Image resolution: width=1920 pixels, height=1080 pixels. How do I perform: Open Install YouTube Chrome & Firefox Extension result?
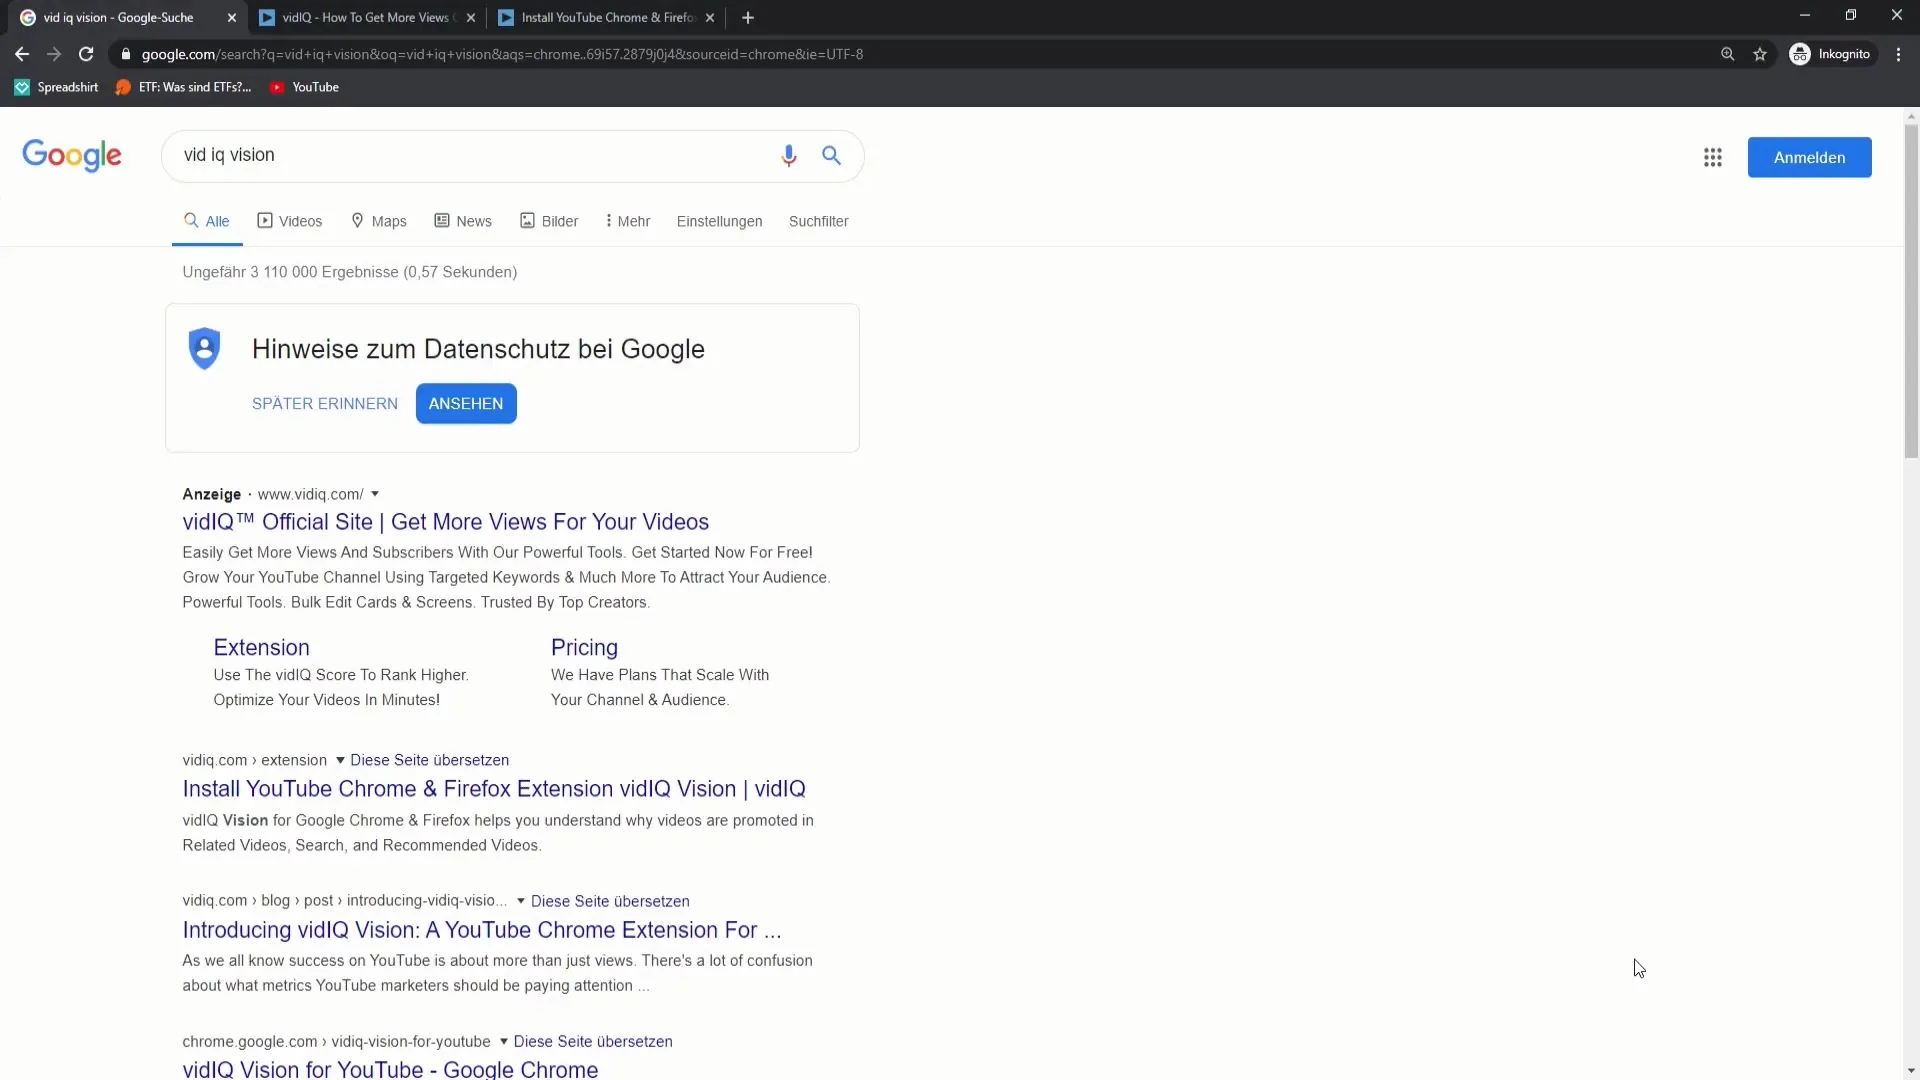click(494, 789)
